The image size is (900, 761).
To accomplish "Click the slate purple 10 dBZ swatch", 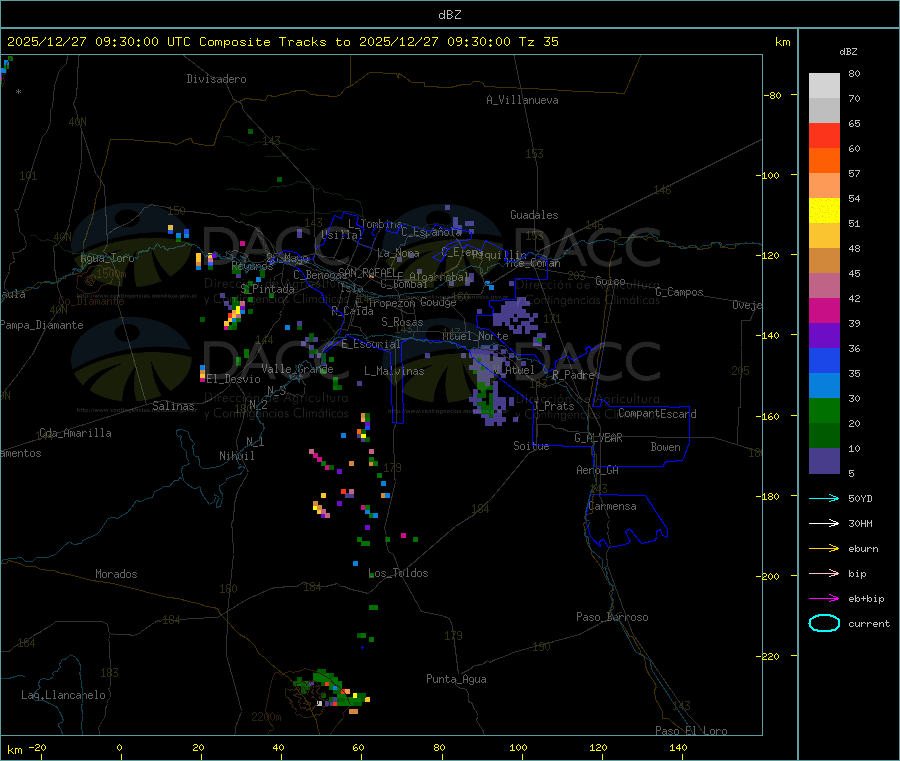I will [824, 461].
